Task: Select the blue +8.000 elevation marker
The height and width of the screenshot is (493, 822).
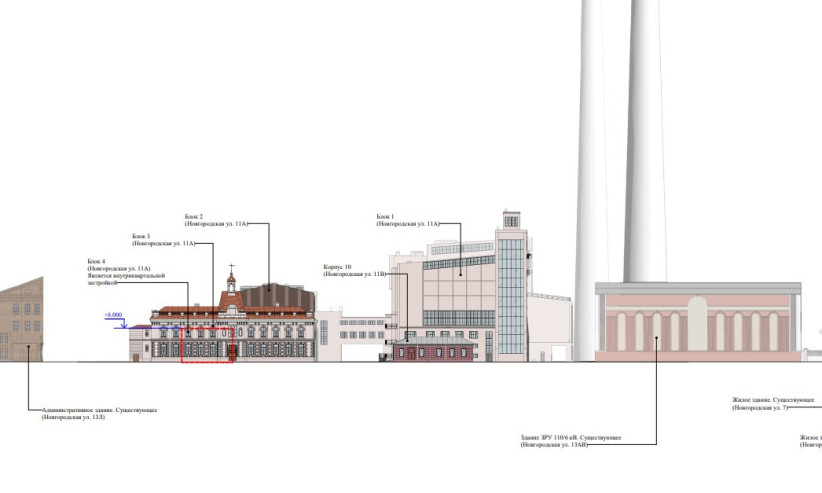Action: point(115,317)
